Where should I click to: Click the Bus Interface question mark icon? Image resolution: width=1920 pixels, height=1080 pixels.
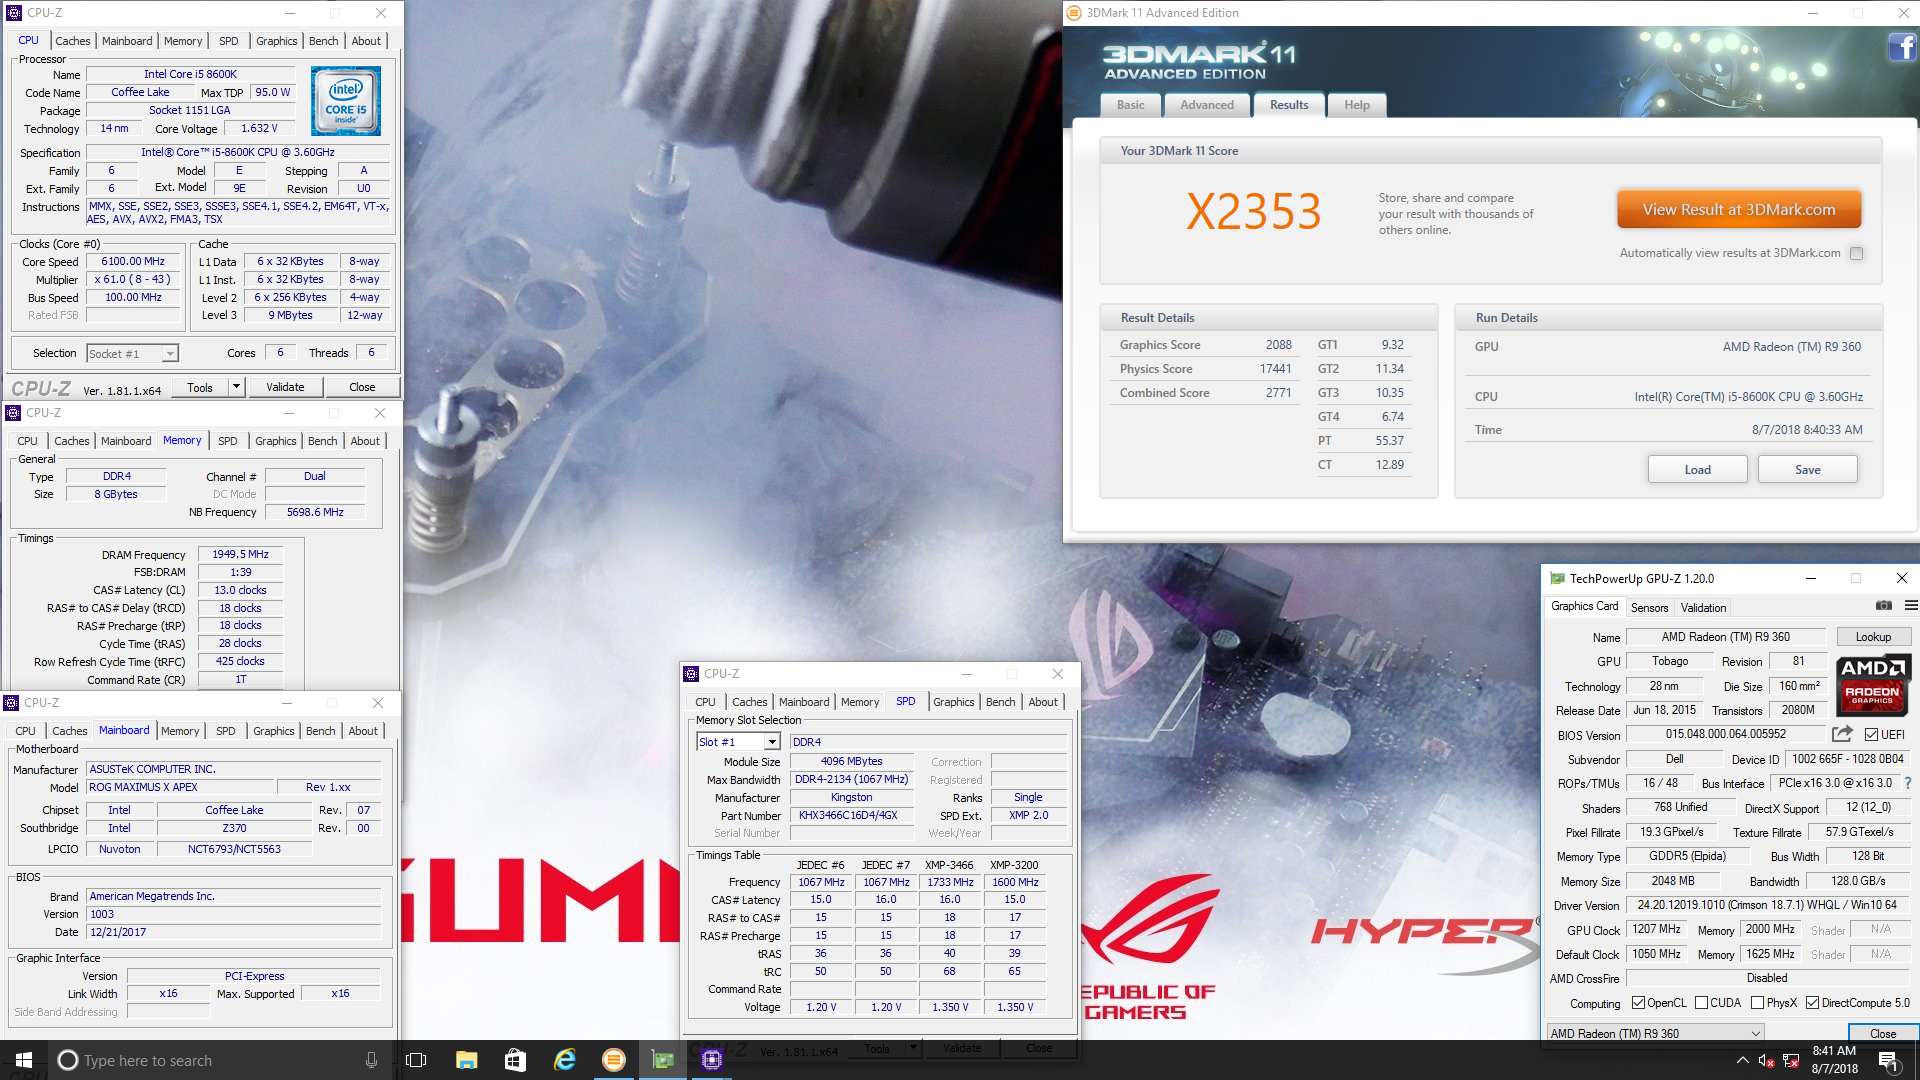point(1908,783)
